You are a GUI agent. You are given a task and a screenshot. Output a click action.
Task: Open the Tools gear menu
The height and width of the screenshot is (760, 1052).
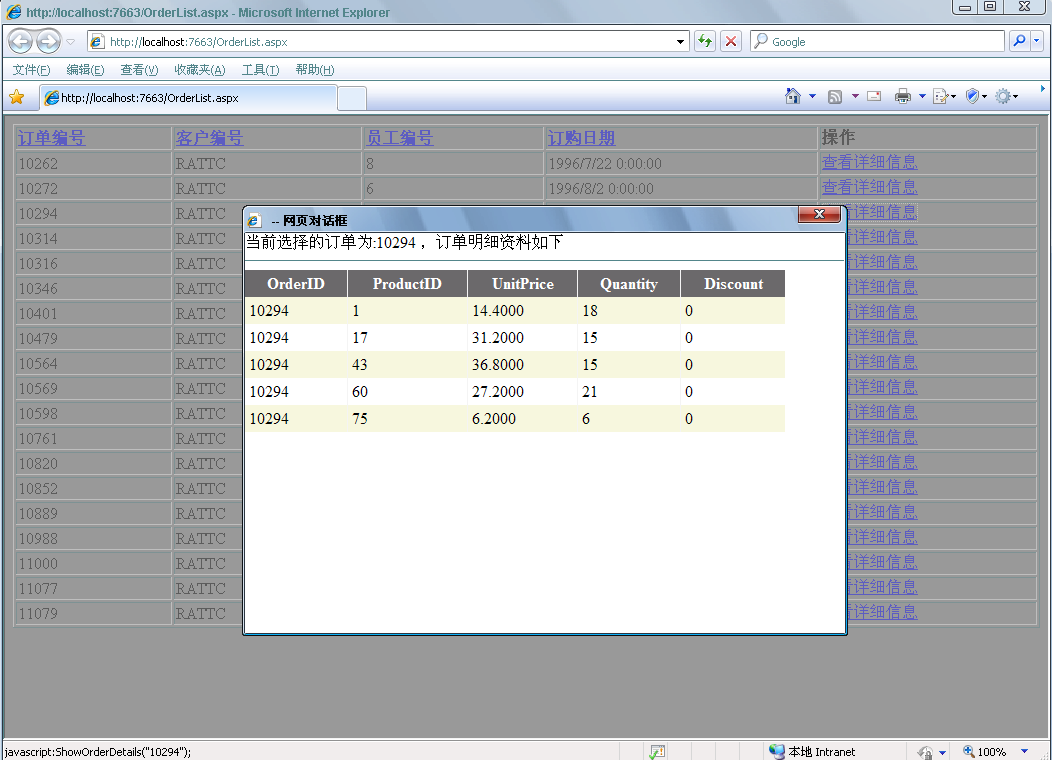tap(1006, 96)
